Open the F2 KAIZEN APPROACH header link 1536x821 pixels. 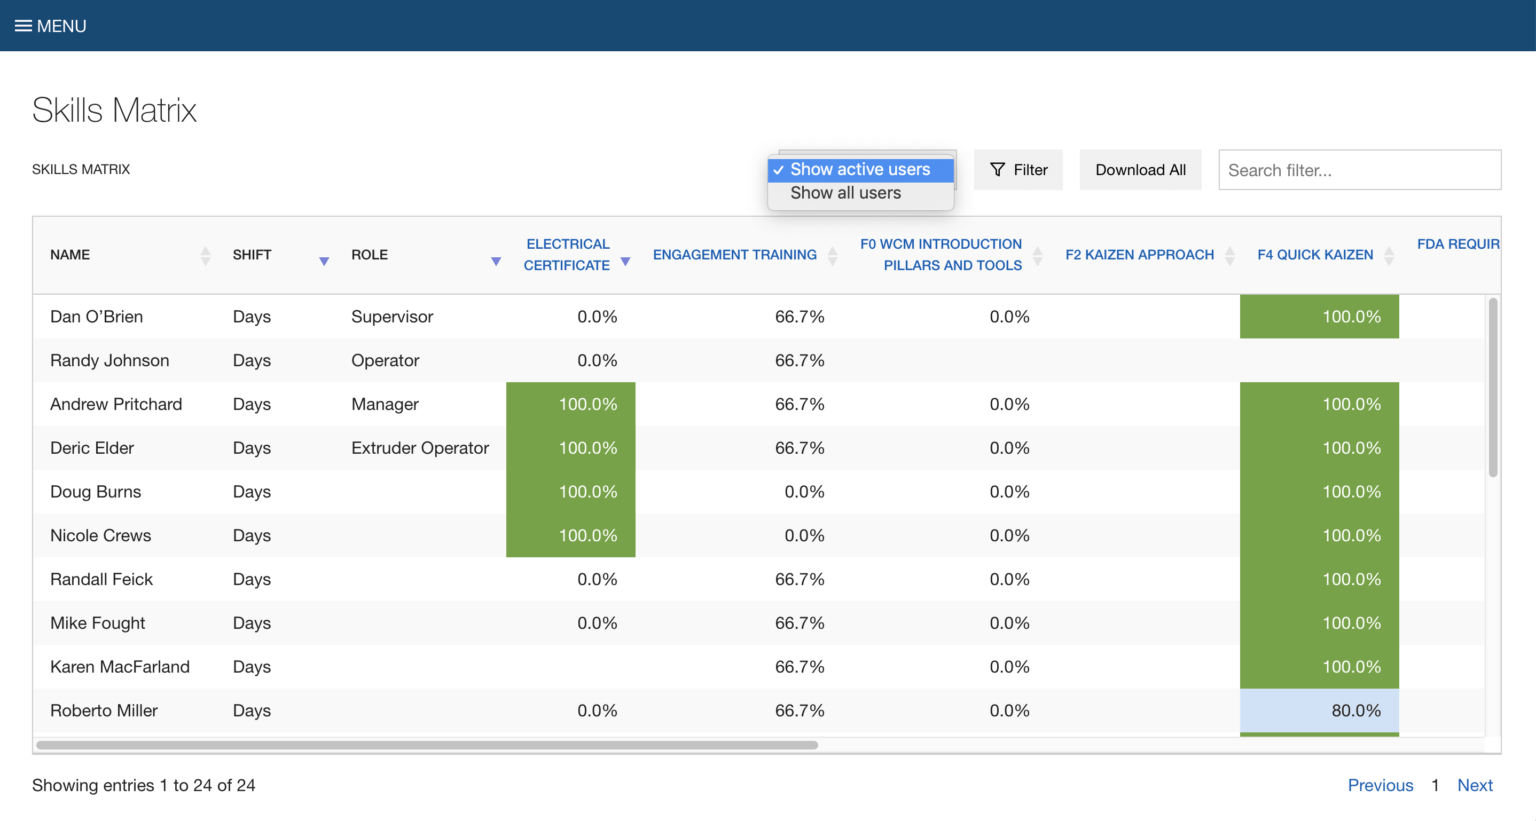(x=1140, y=255)
